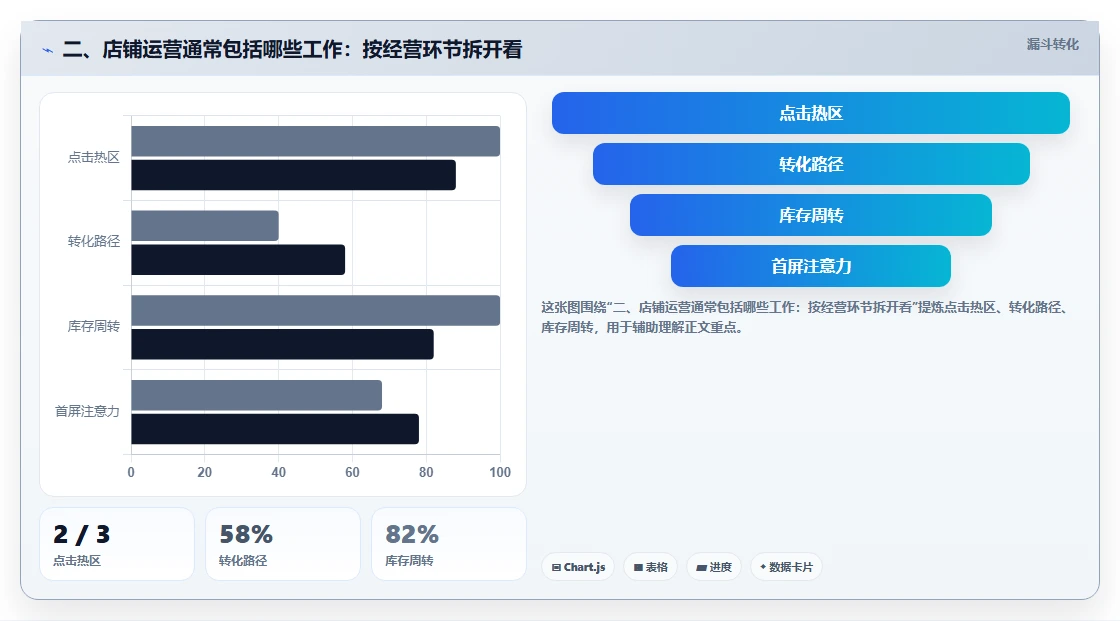Click the lightning icon before the title
Viewport: 1120px width, 621px height.
tap(47, 50)
